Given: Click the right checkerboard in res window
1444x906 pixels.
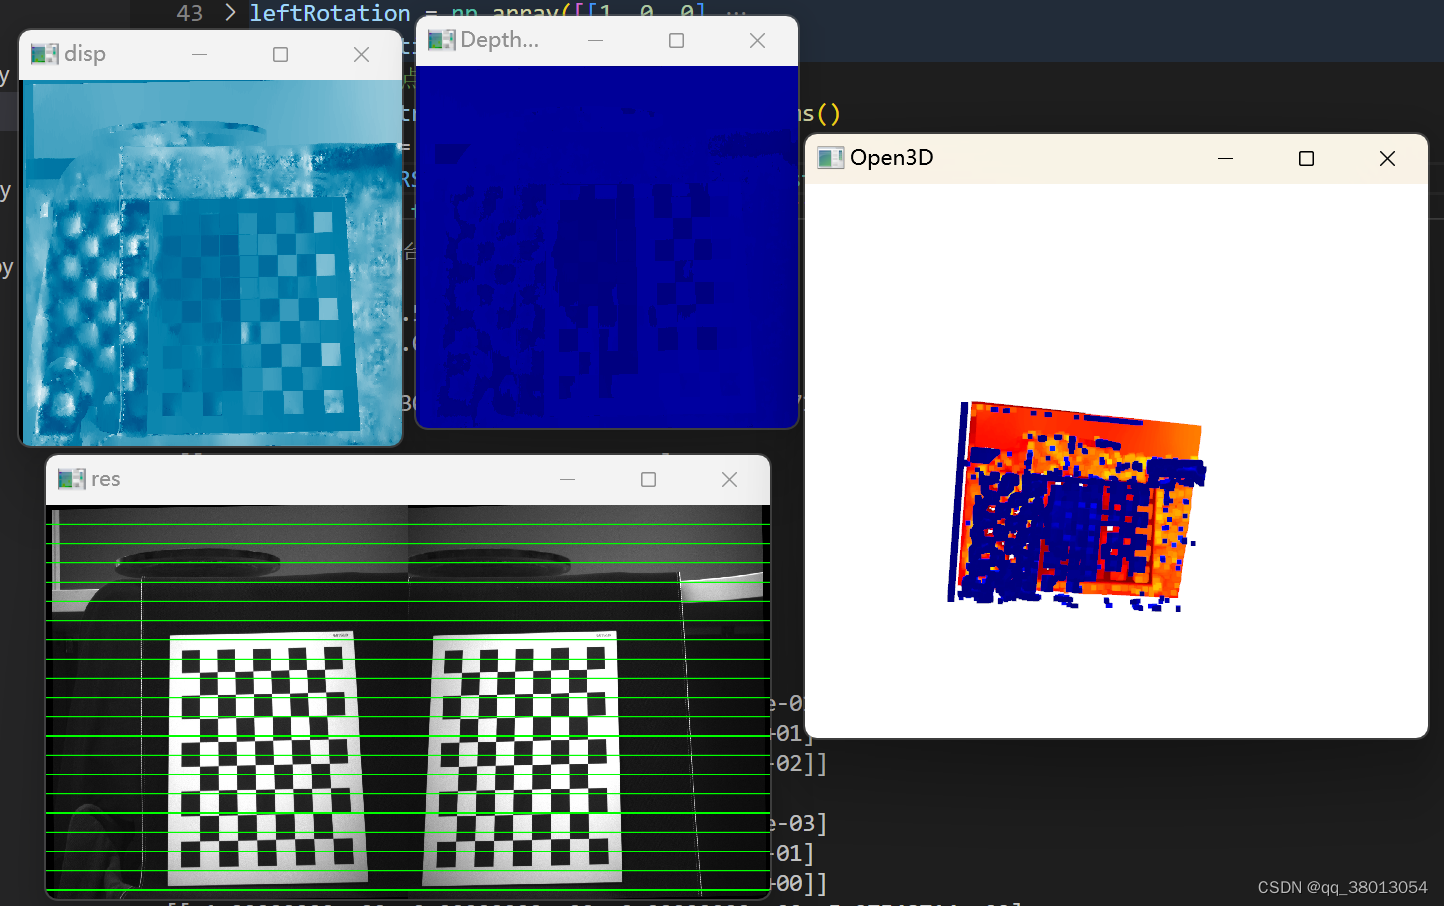Looking at the screenshot, I should (x=523, y=759).
